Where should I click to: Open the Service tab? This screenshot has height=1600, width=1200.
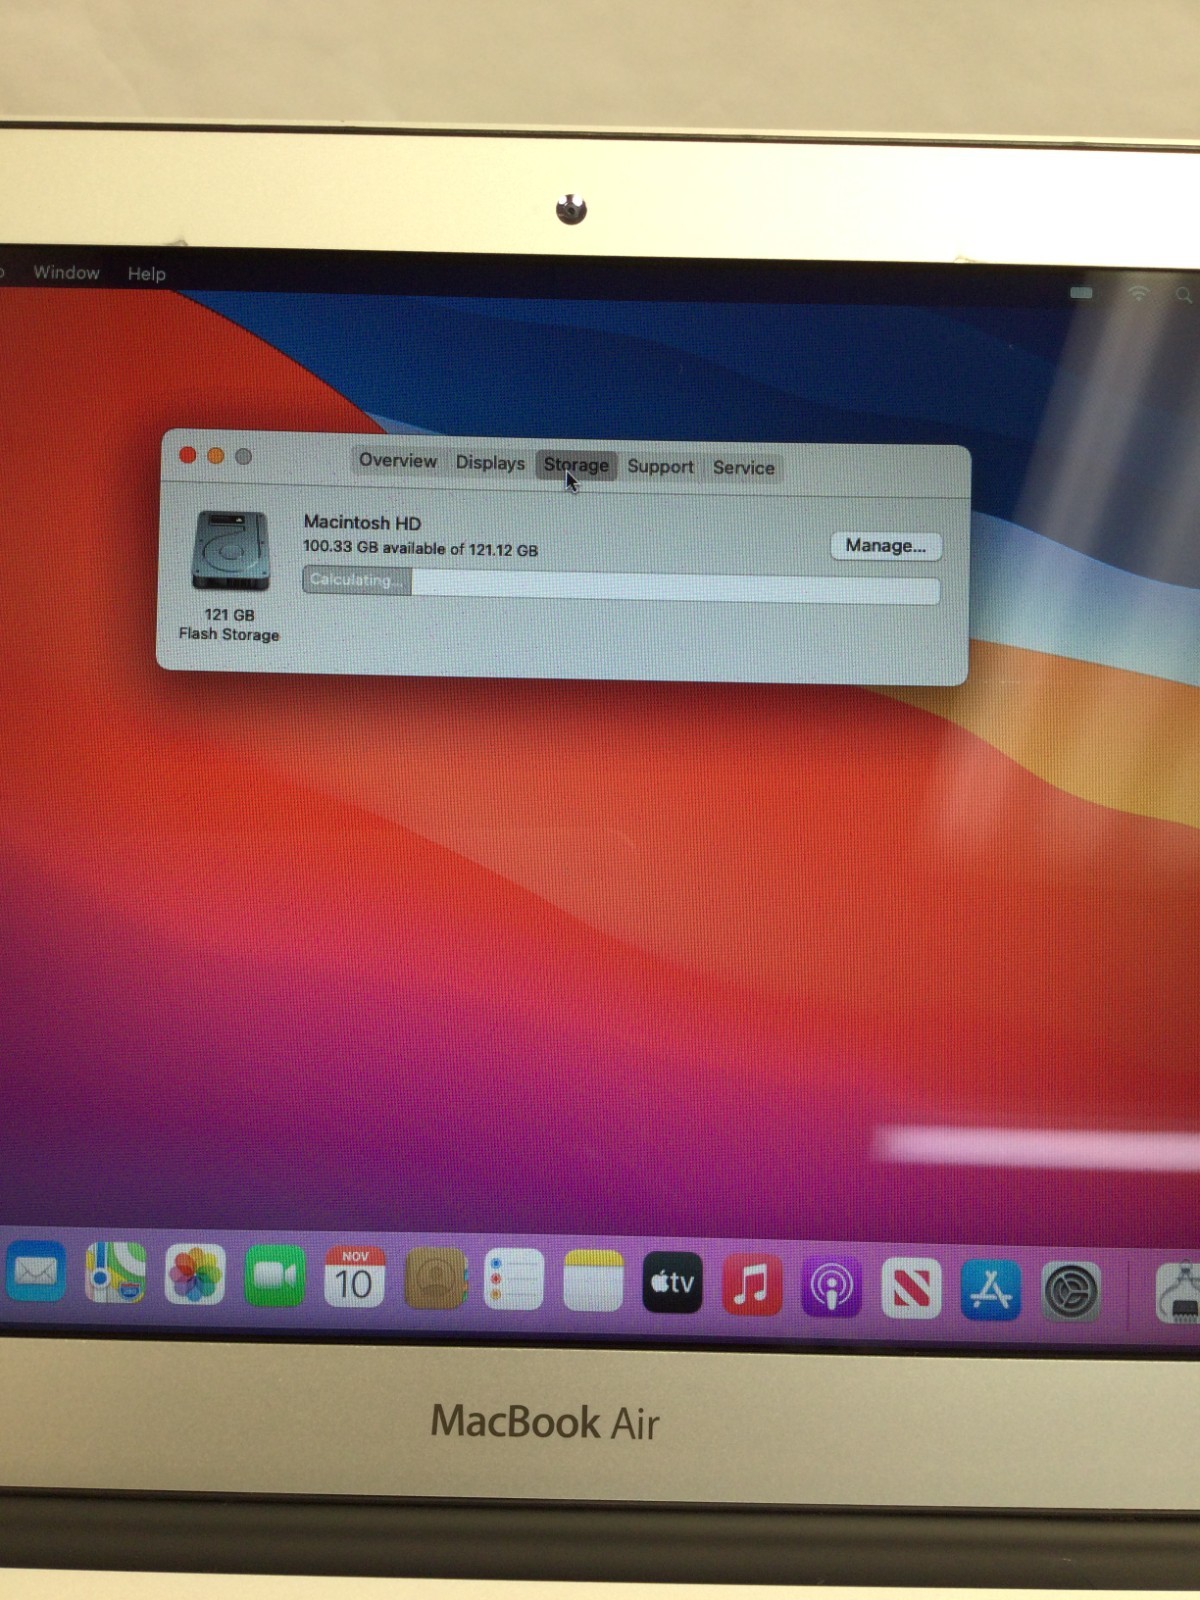[x=743, y=467]
